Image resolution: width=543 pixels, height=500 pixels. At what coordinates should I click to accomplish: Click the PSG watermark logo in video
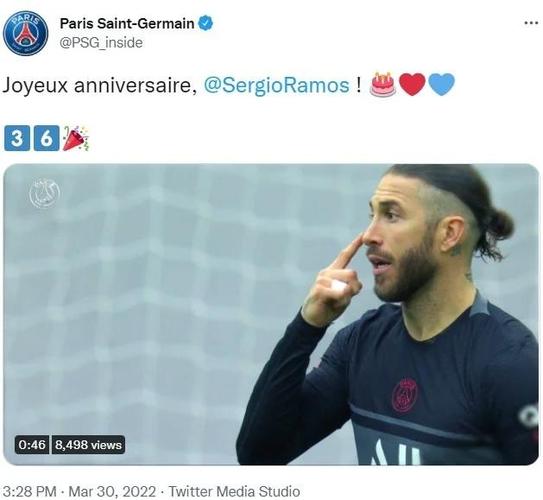coord(44,193)
